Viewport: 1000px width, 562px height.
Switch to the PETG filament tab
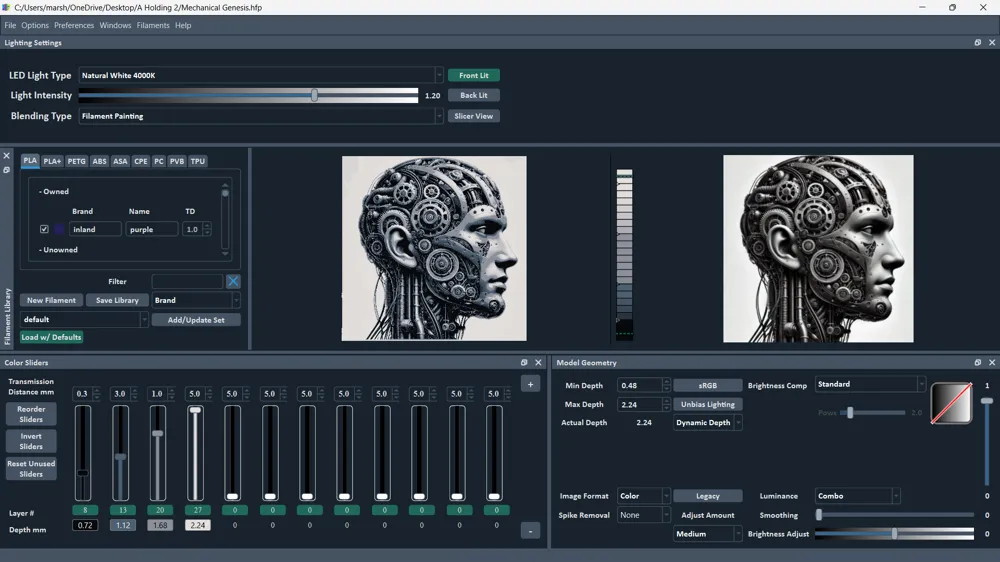pos(76,161)
